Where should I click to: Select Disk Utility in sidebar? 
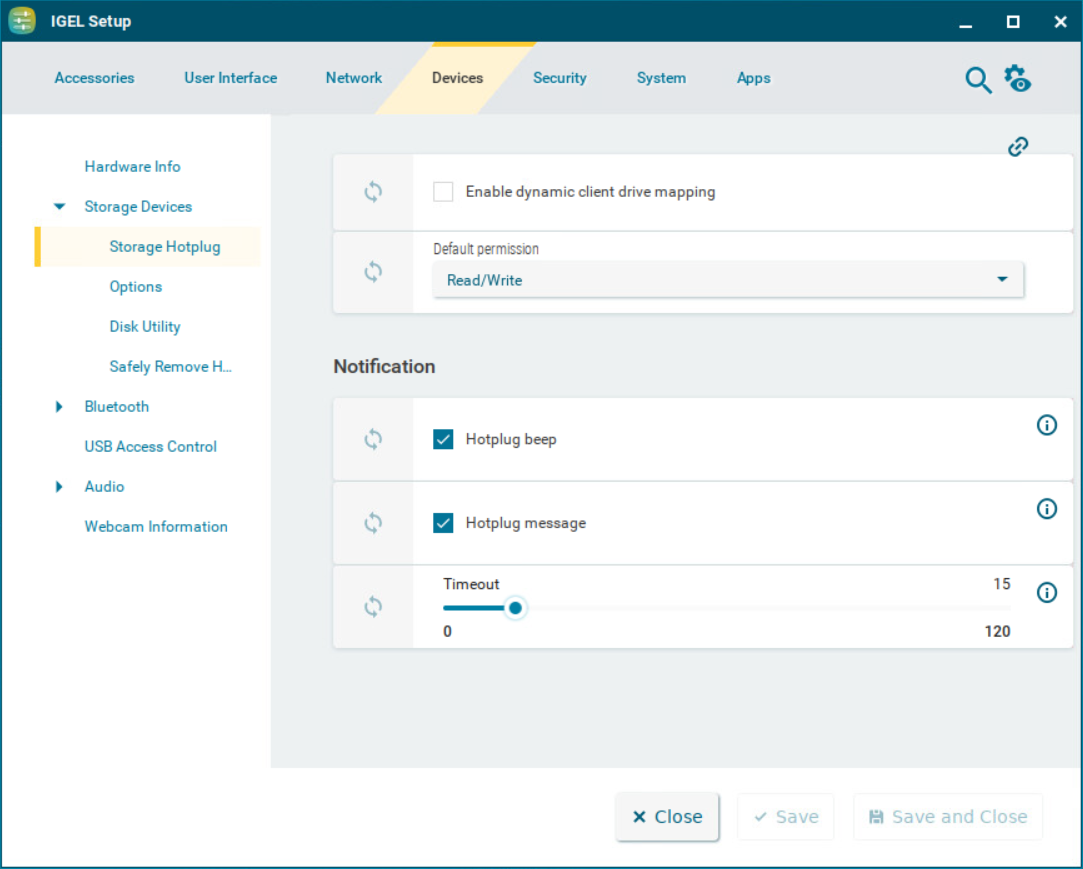tap(145, 327)
